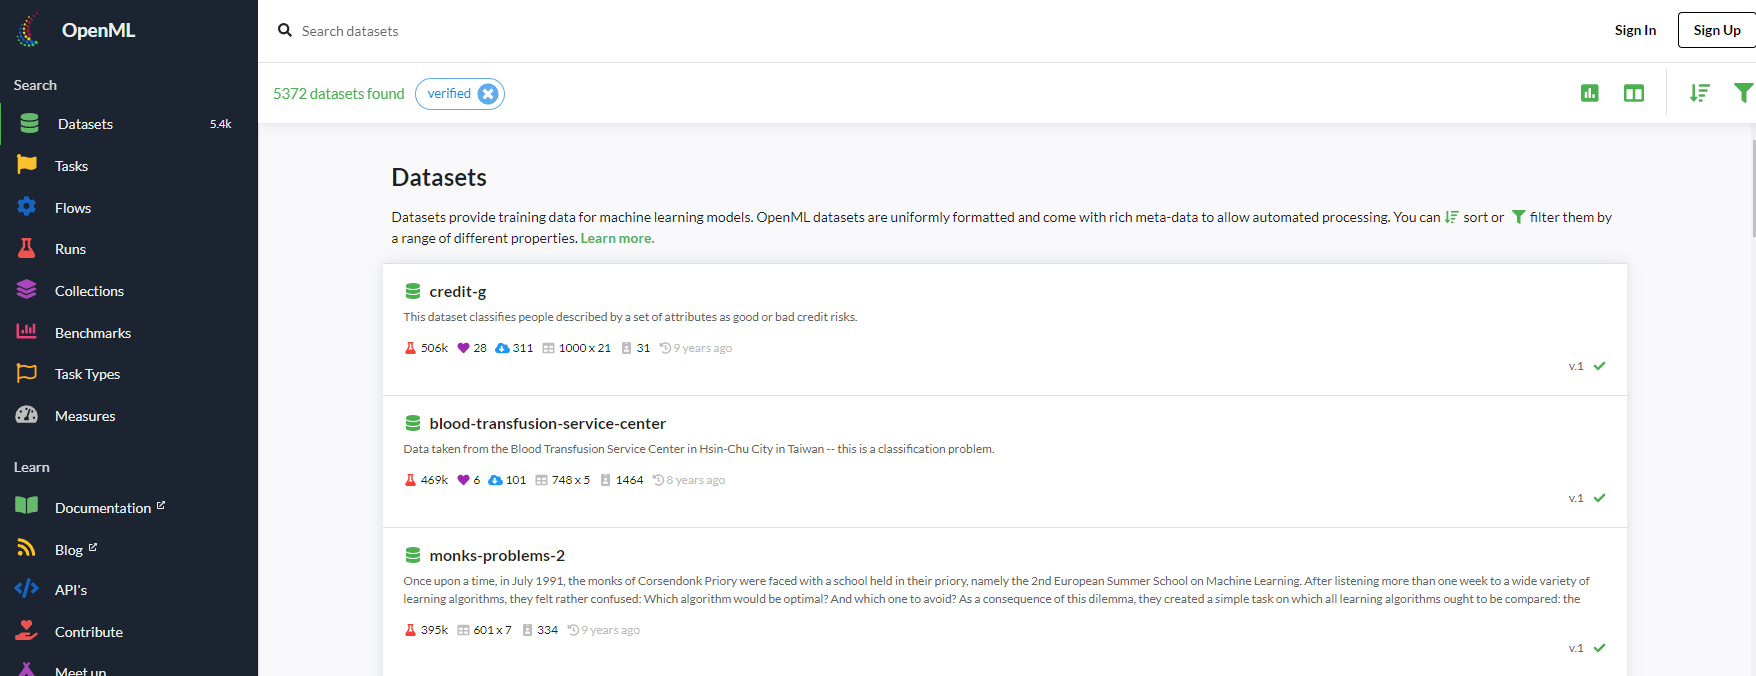Click the Task Types flag icon
1756x676 pixels.
point(27,373)
